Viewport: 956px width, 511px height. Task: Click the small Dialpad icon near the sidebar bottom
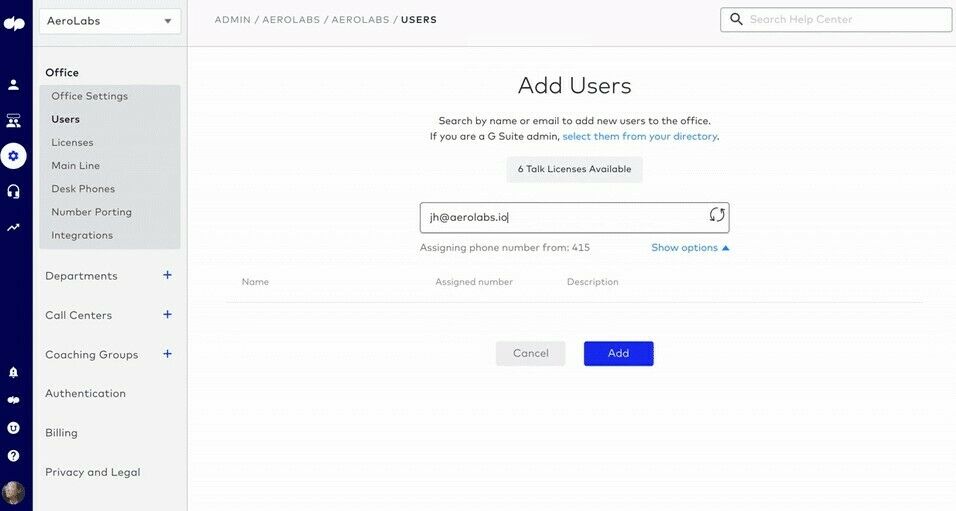pos(13,400)
